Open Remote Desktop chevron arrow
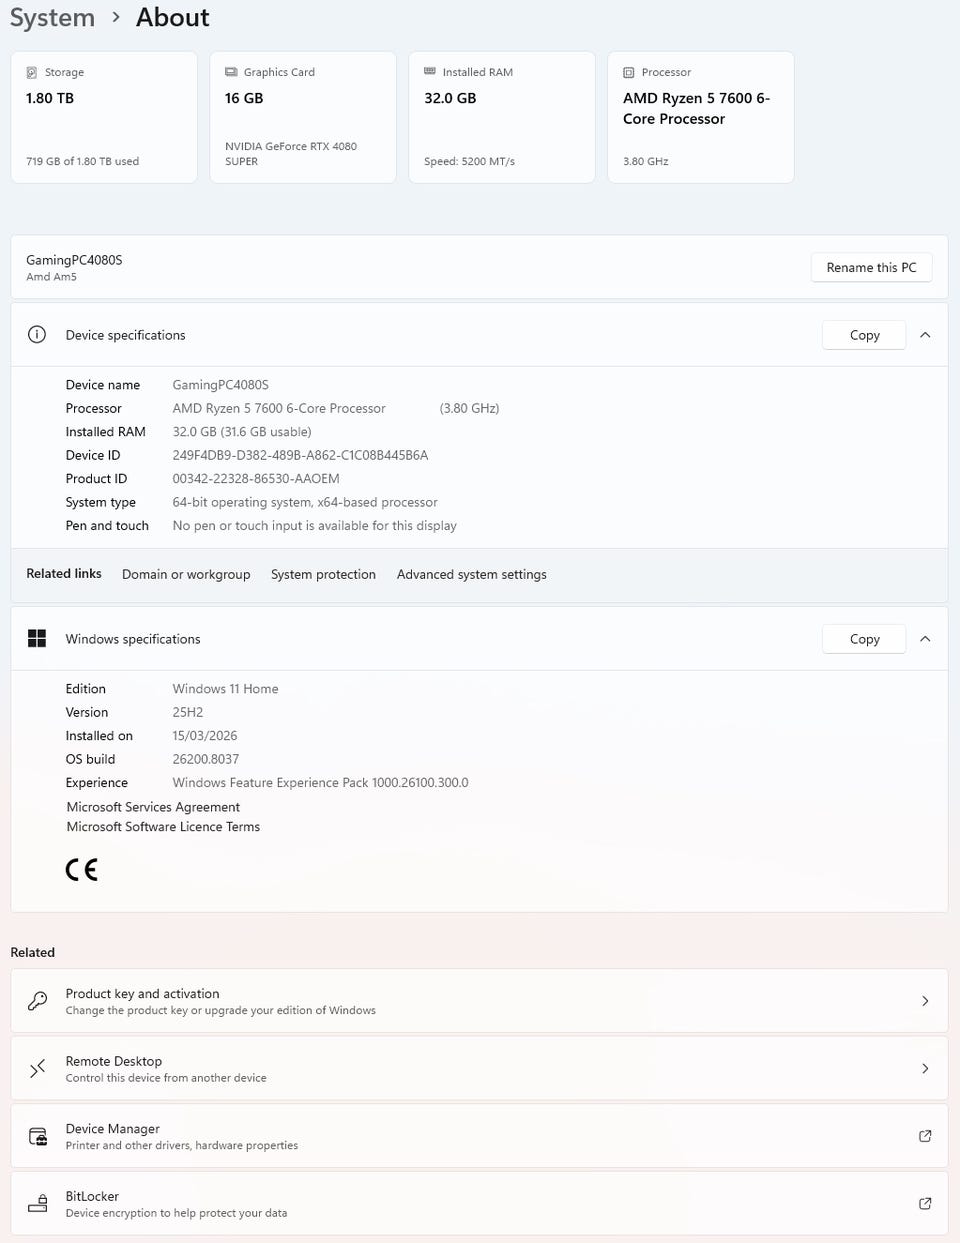This screenshot has height=1243, width=960. pyautogui.click(x=925, y=1069)
